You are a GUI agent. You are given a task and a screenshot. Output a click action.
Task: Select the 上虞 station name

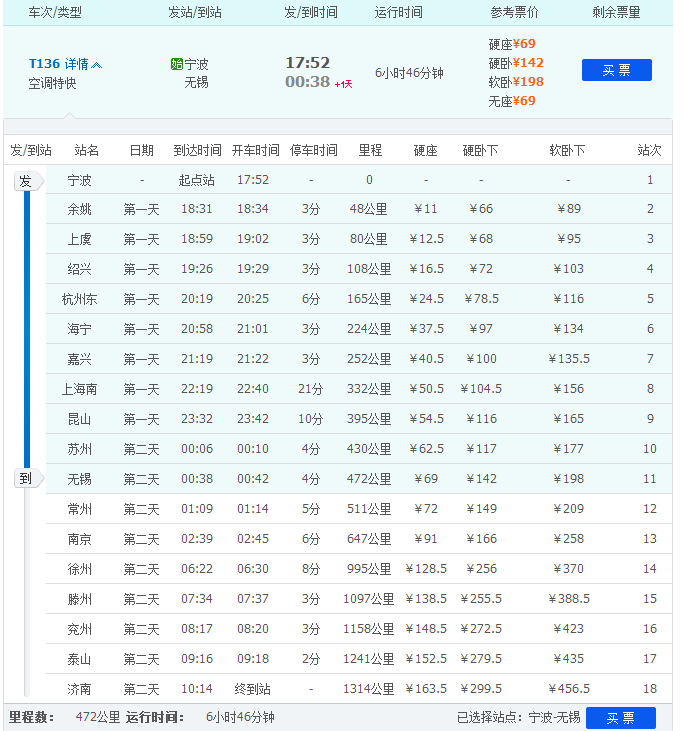coord(79,239)
